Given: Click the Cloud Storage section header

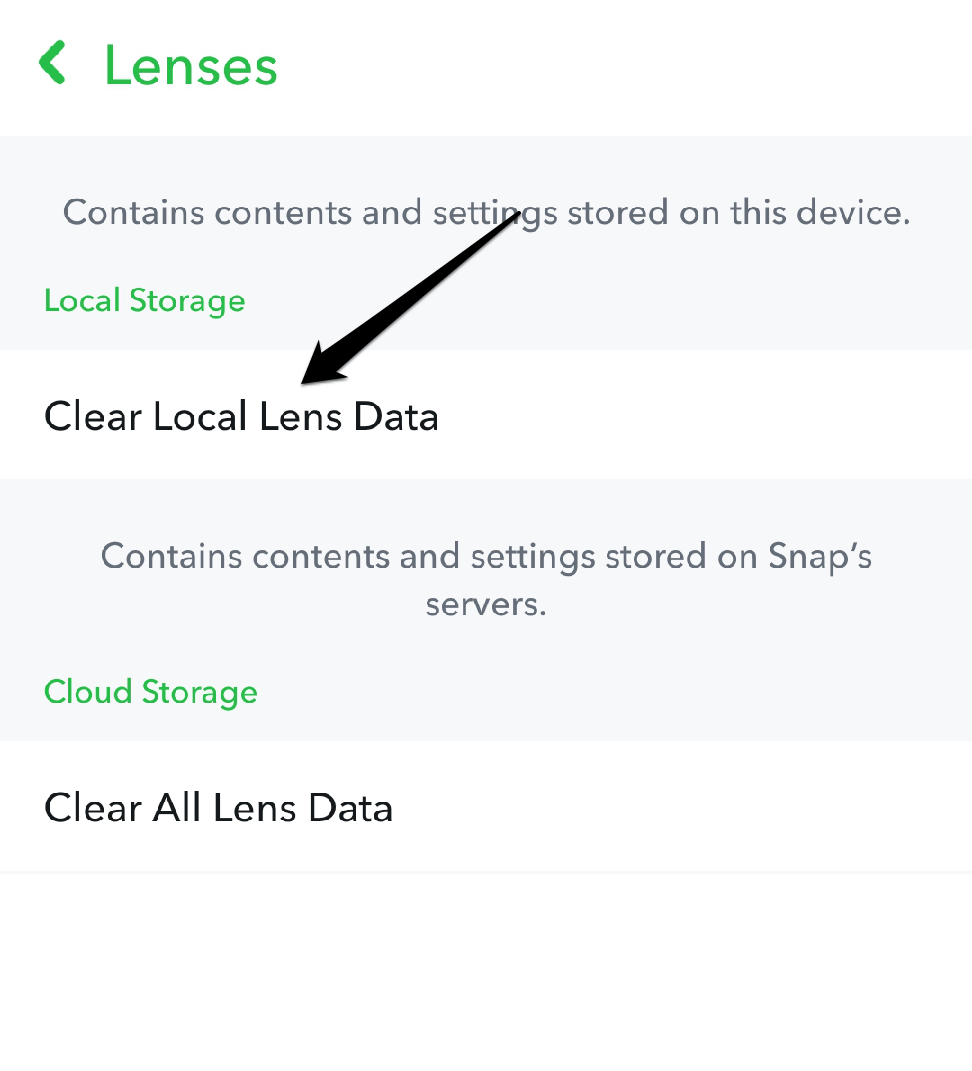Looking at the screenshot, I should (151, 692).
